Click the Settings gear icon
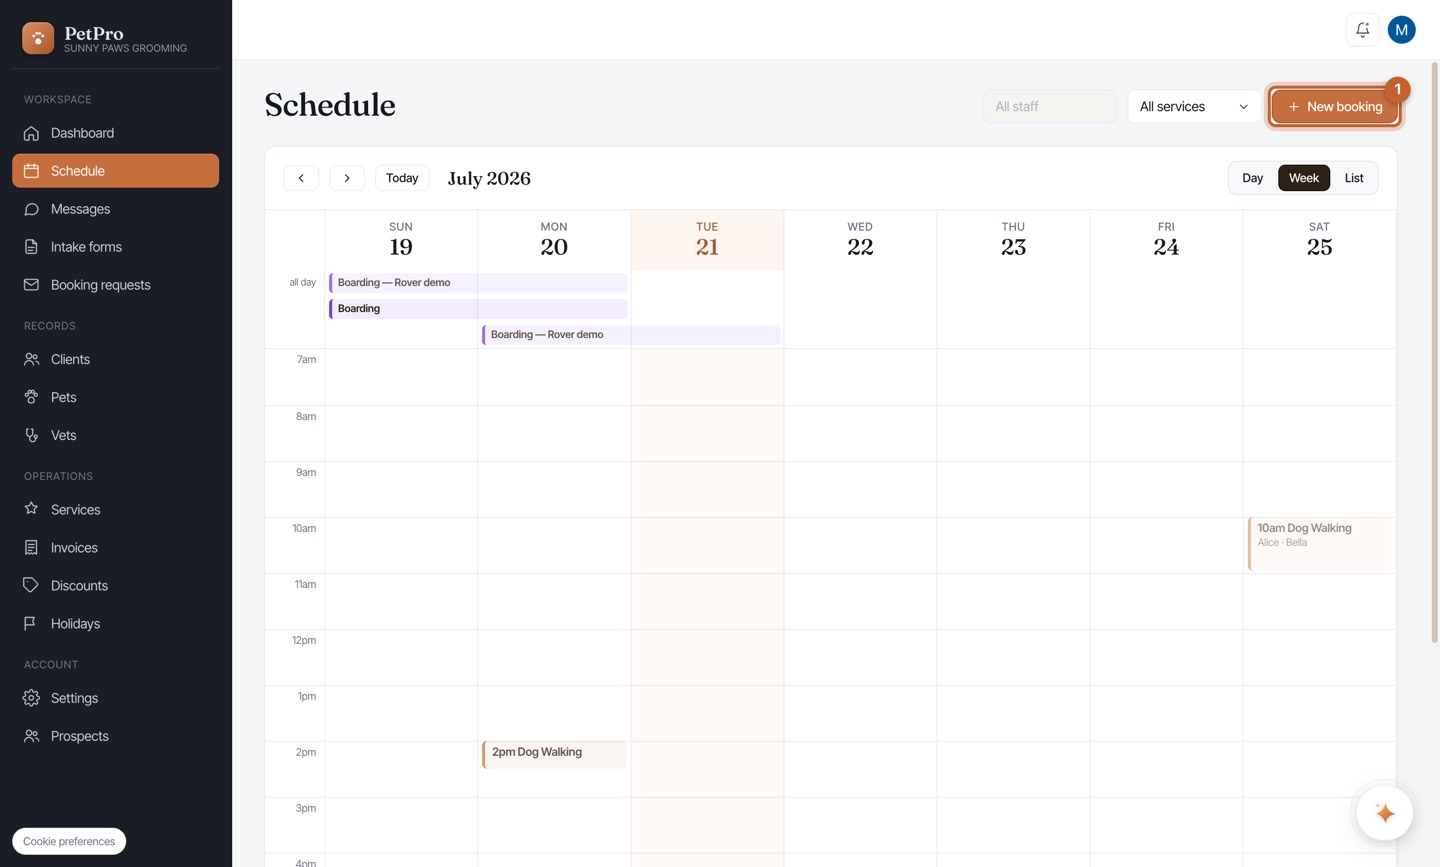 coord(31,698)
